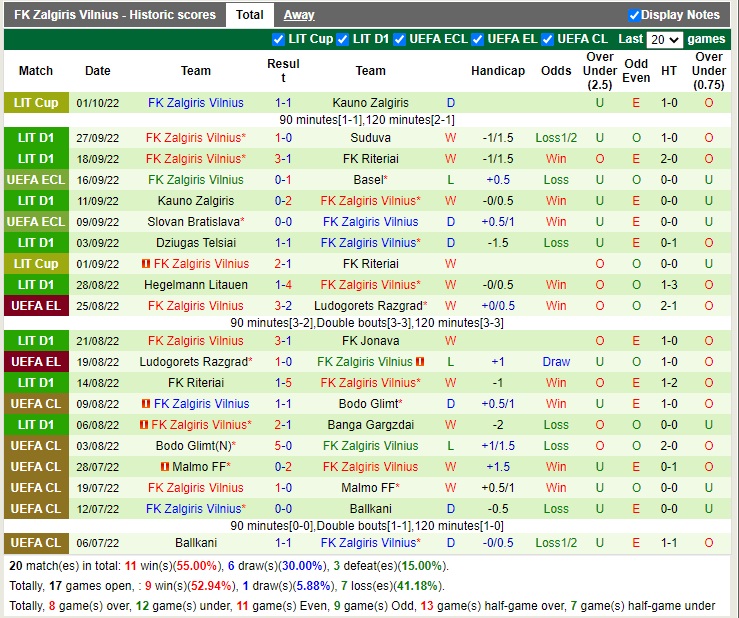Click the 3-2 result versus Ludogorets
The width and height of the screenshot is (739, 618).
pos(283,305)
